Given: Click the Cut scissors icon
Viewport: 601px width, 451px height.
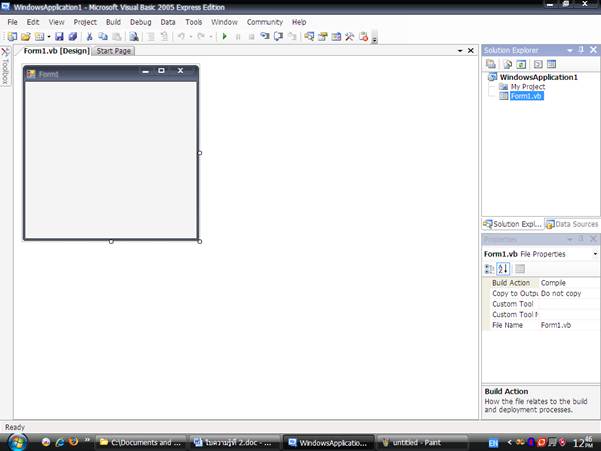Looking at the screenshot, I should coord(89,36).
